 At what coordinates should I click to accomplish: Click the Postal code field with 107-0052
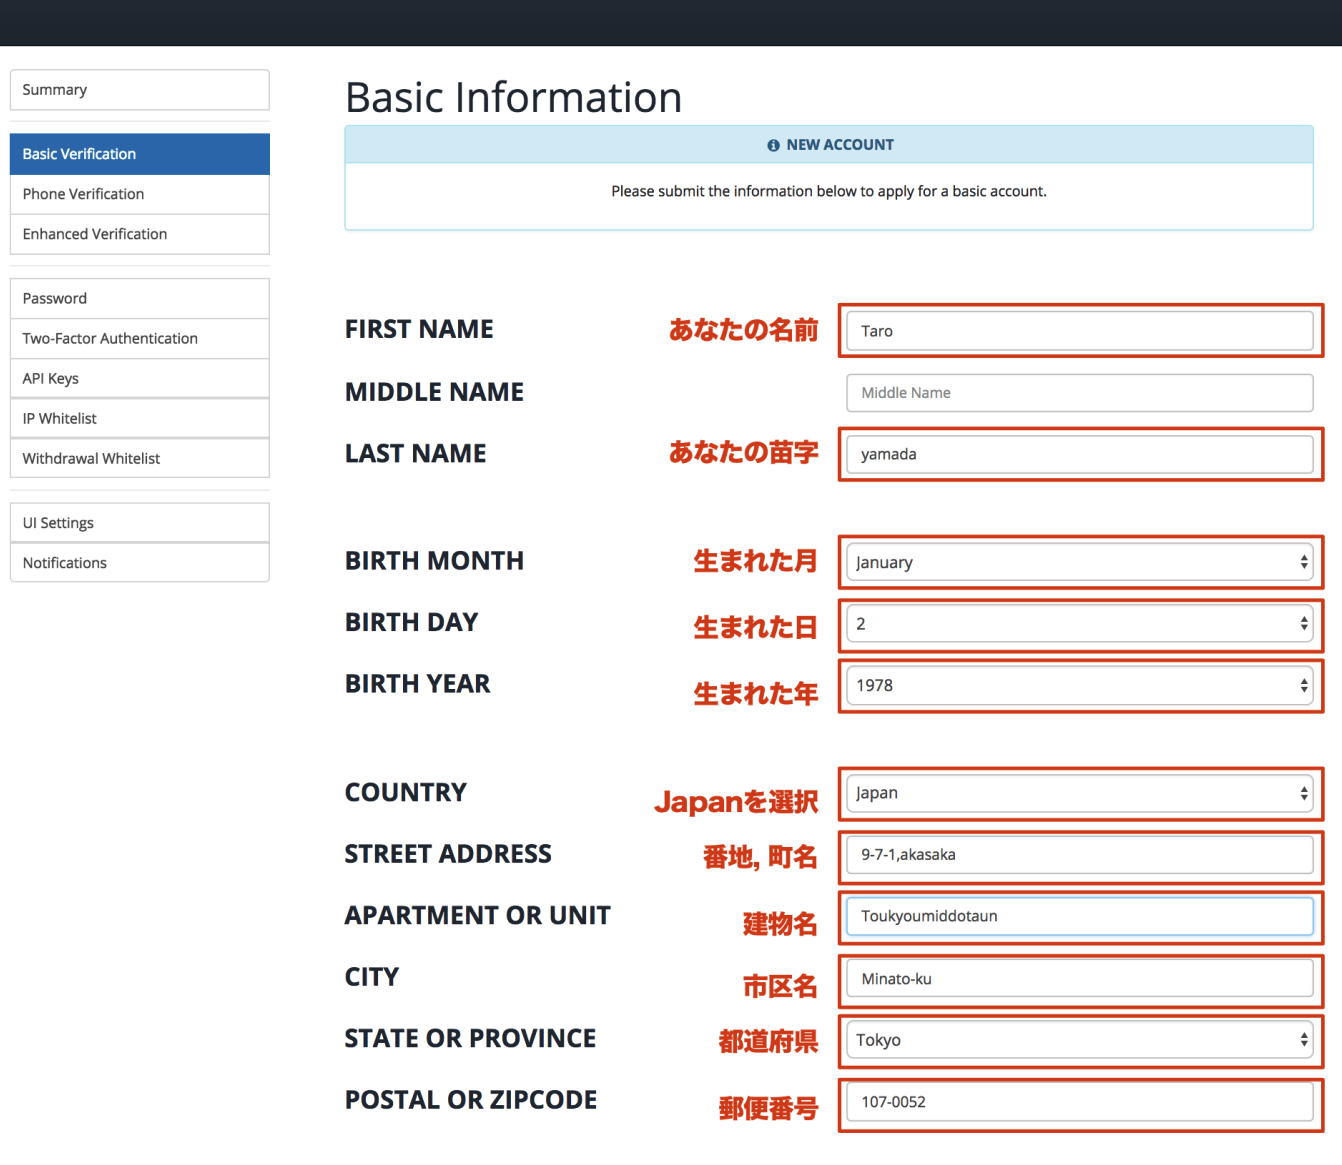[1080, 1102]
